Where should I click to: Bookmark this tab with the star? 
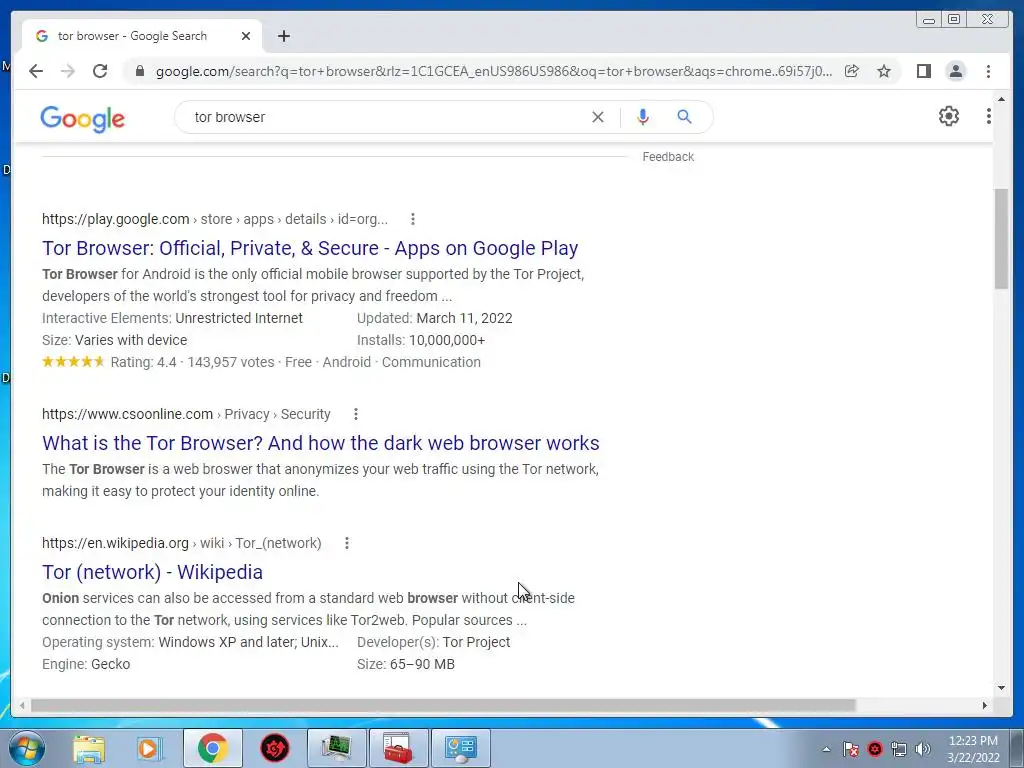point(884,71)
